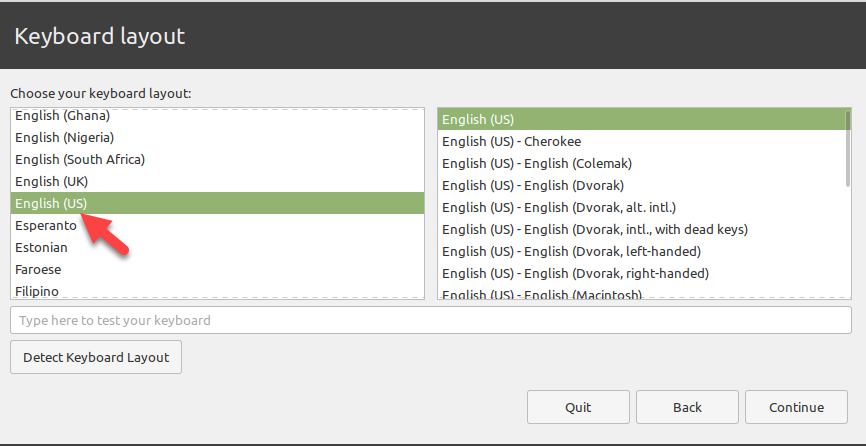This screenshot has height=446, width=866.
Task: Choose English (US) - Cherokee variant
Action: (511, 141)
